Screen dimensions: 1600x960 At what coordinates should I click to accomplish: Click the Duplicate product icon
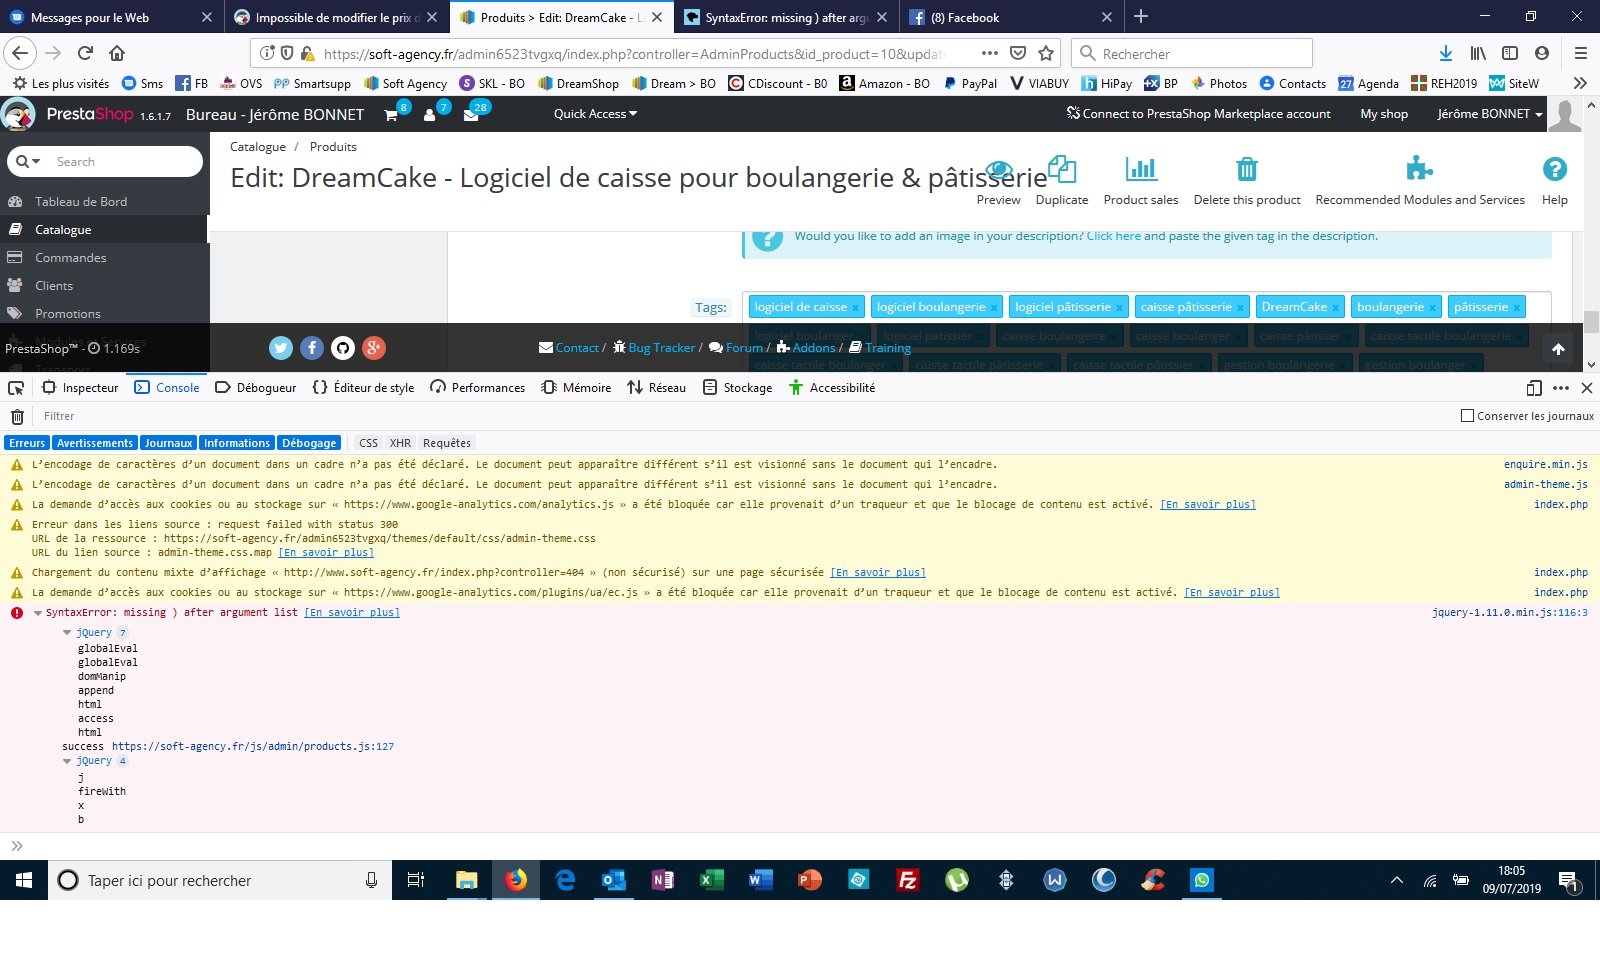pyautogui.click(x=1061, y=169)
